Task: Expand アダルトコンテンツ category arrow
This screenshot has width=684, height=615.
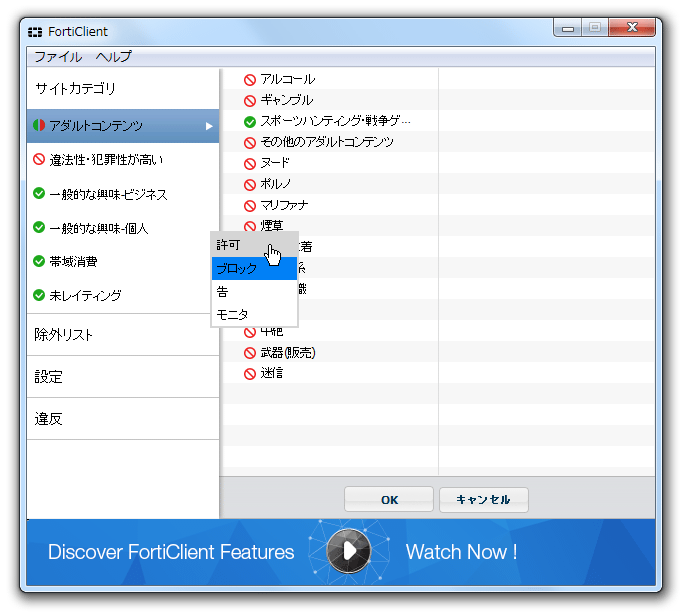Action: coord(209,126)
